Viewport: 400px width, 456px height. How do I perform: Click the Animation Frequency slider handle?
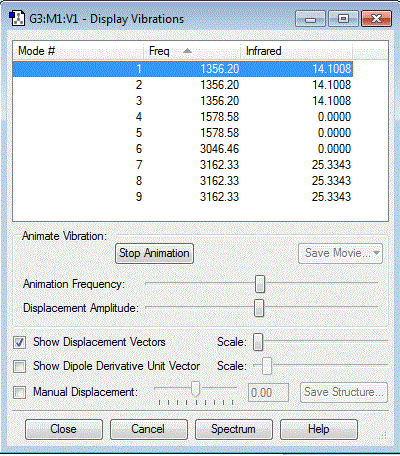click(x=260, y=284)
